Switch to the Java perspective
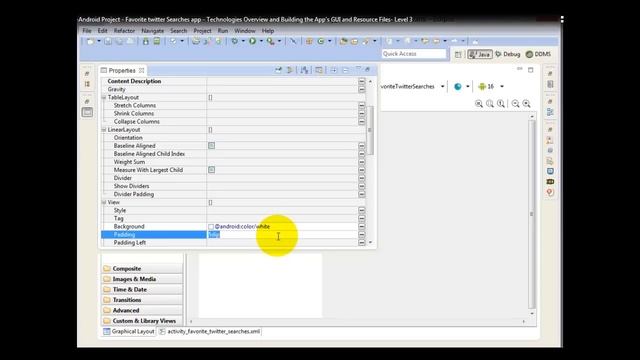The width and height of the screenshot is (640, 360). pos(480,54)
